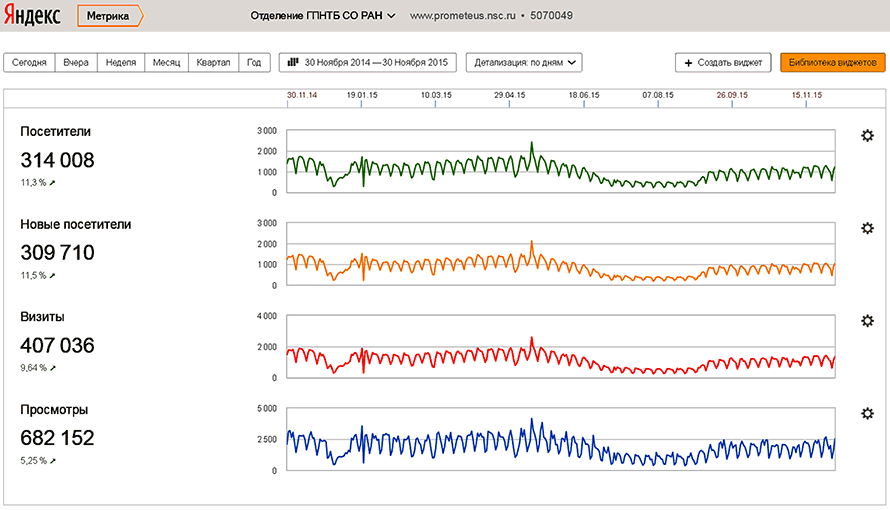
Task: Click the 5,25 % growth indicator
Action: (38, 461)
